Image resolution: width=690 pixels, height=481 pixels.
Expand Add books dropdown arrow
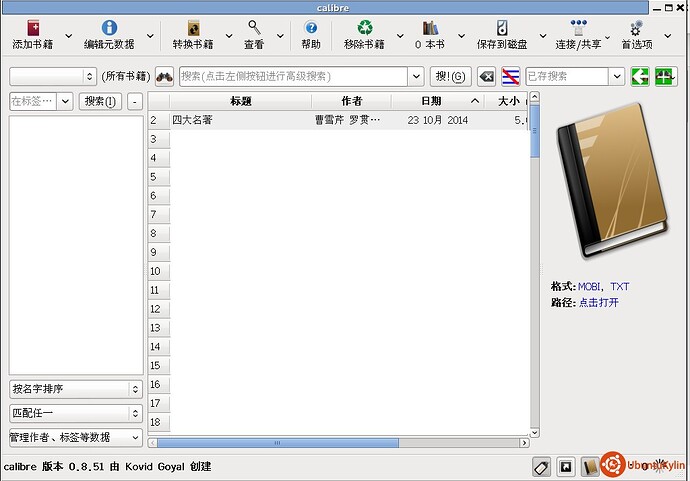tap(69, 36)
